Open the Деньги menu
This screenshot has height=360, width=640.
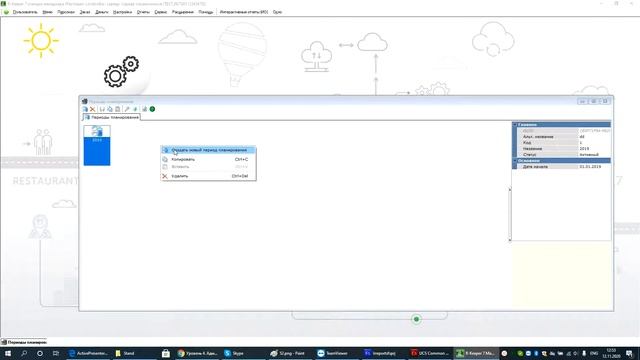(x=102, y=12)
